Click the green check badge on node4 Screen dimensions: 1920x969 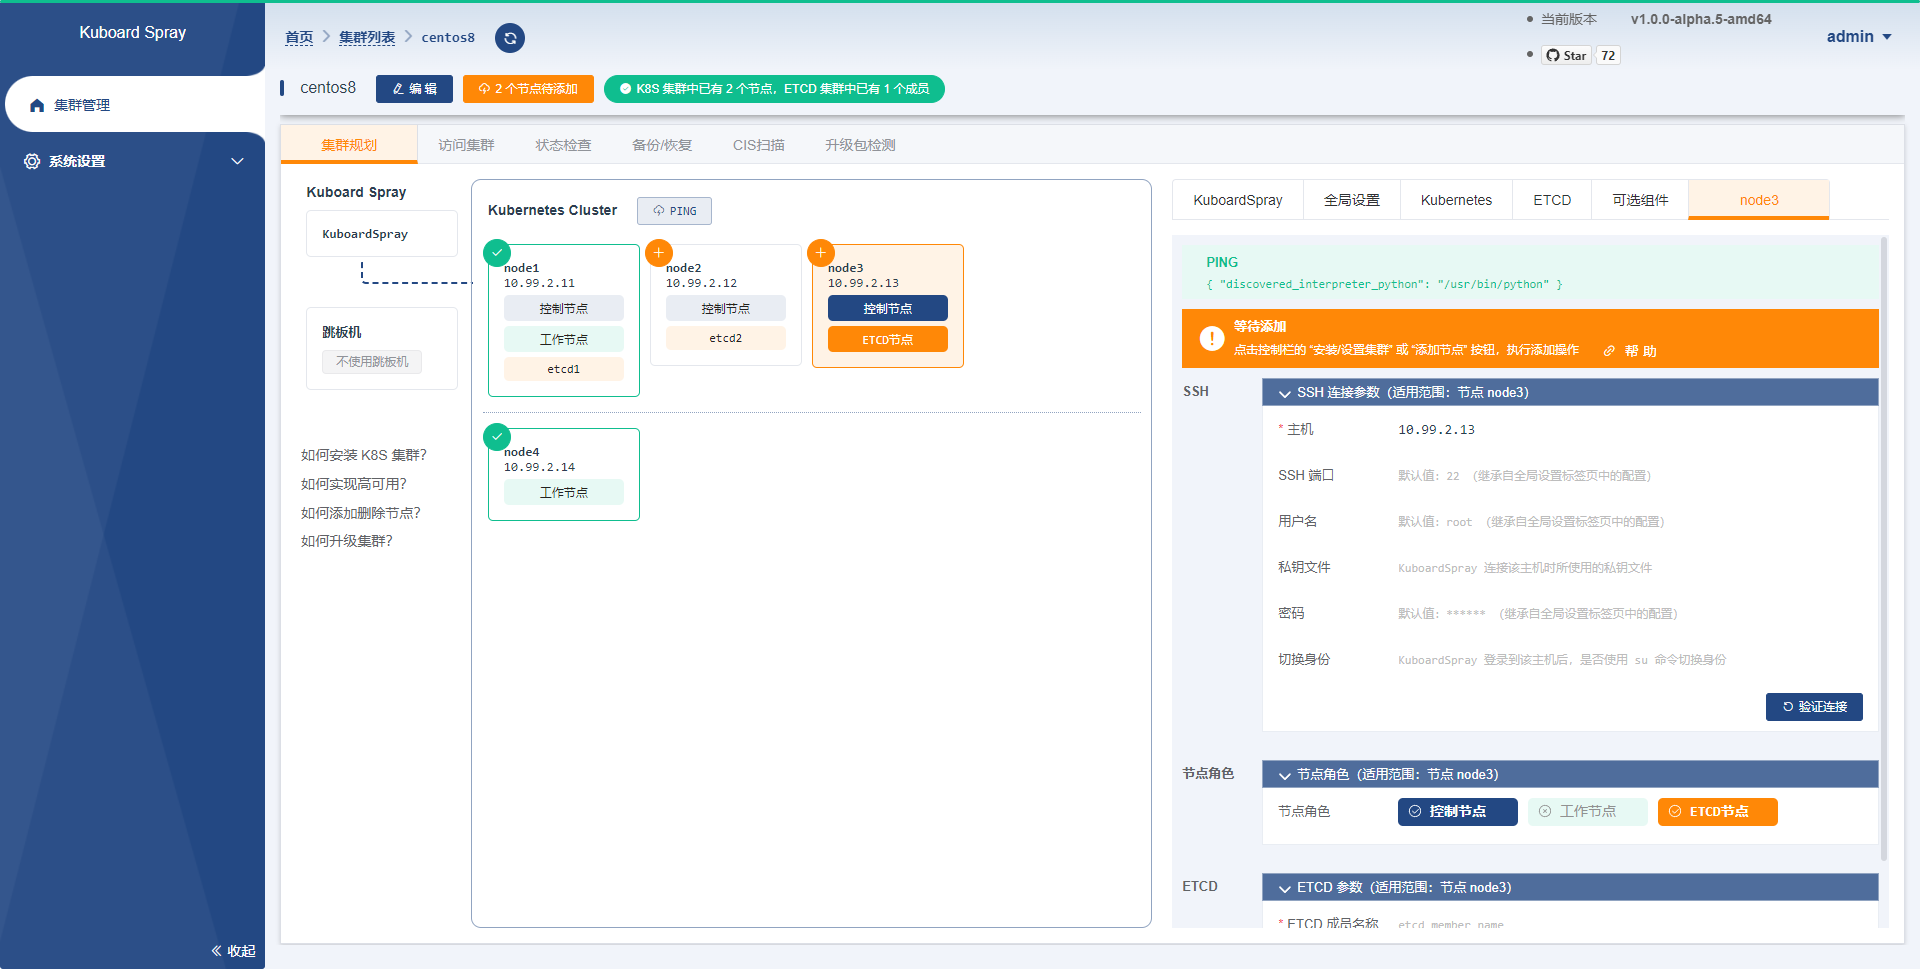[497, 437]
